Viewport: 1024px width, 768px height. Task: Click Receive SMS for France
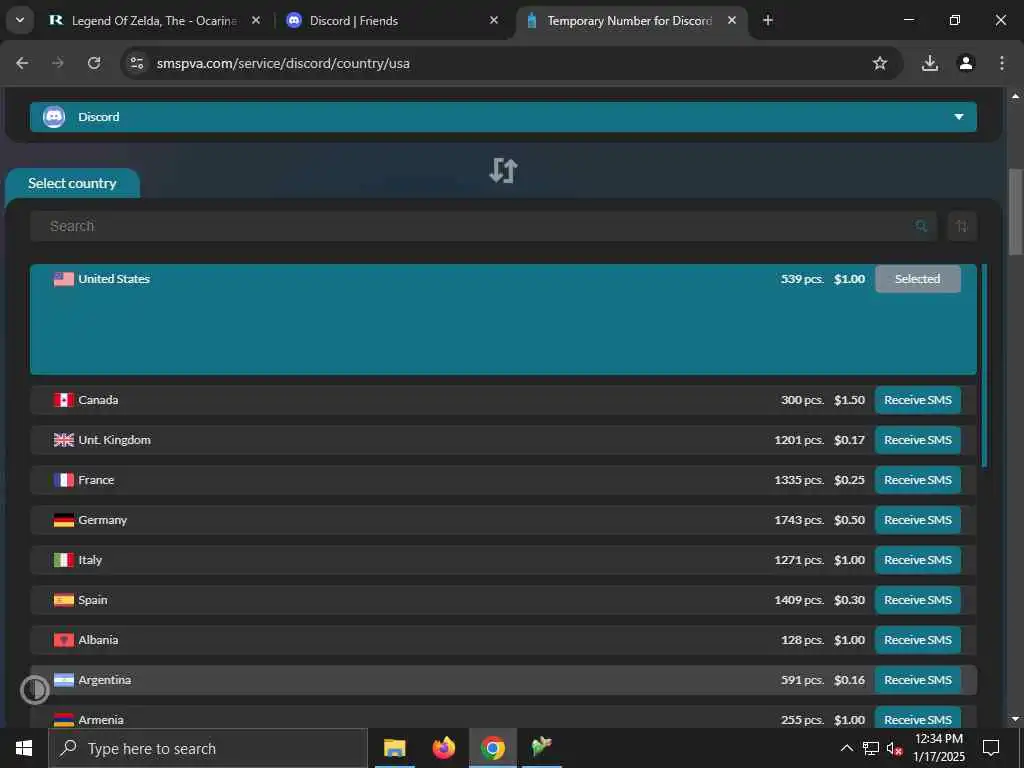point(918,480)
